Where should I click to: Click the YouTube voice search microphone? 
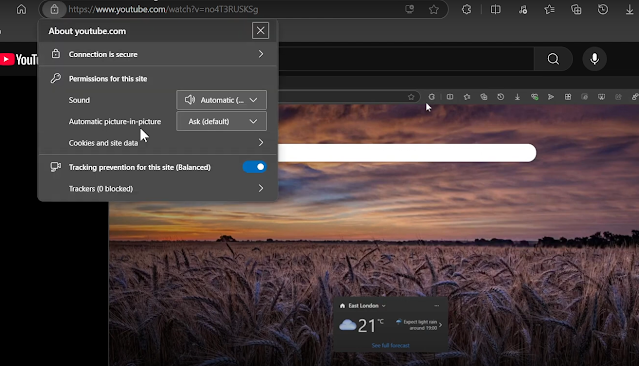(x=595, y=59)
